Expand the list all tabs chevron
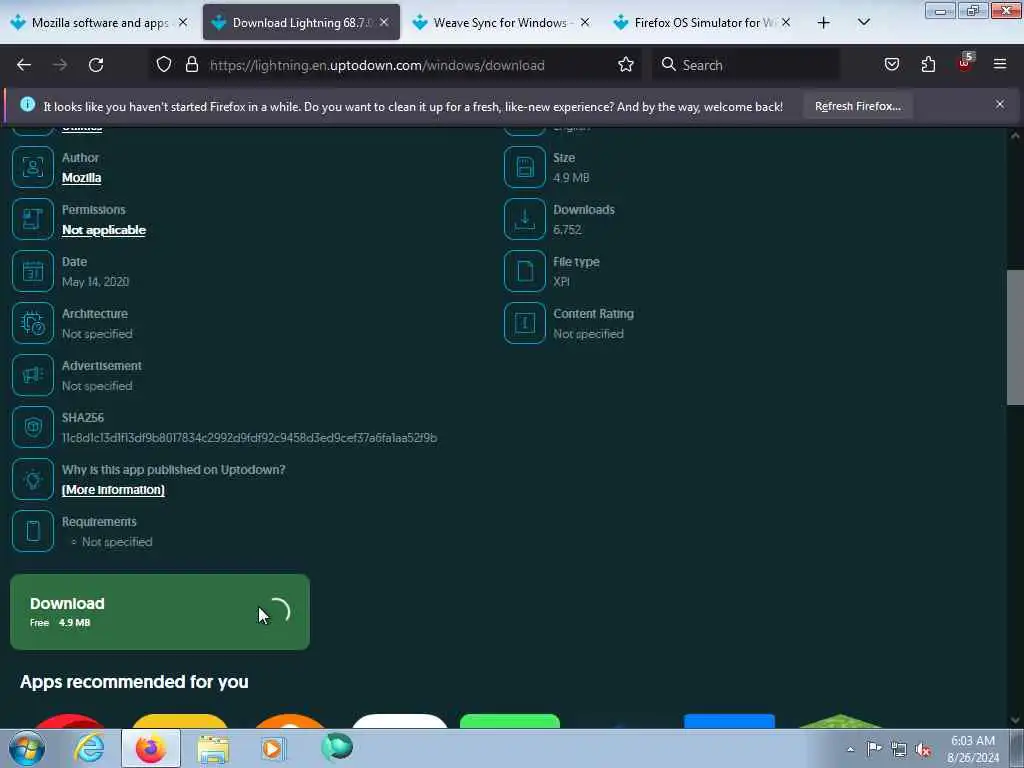Image resolution: width=1024 pixels, height=768 pixels. (x=863, y=23)
